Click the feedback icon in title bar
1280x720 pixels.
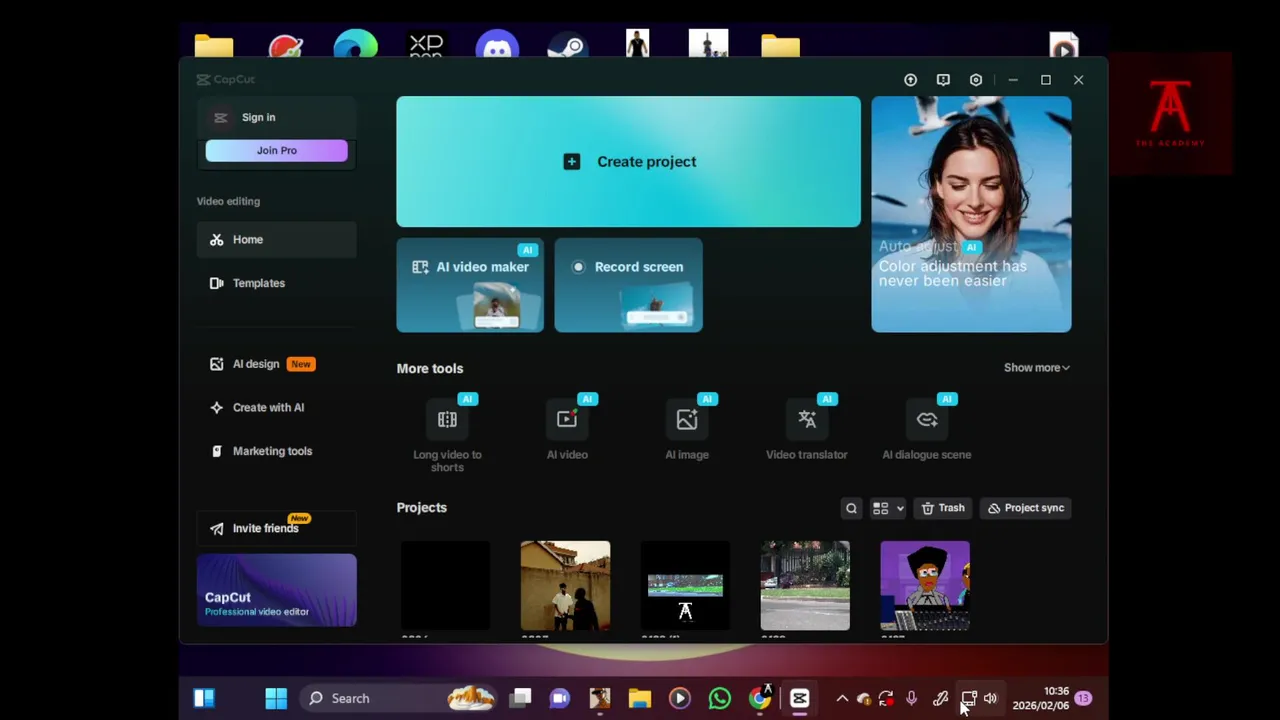(943, 80)
